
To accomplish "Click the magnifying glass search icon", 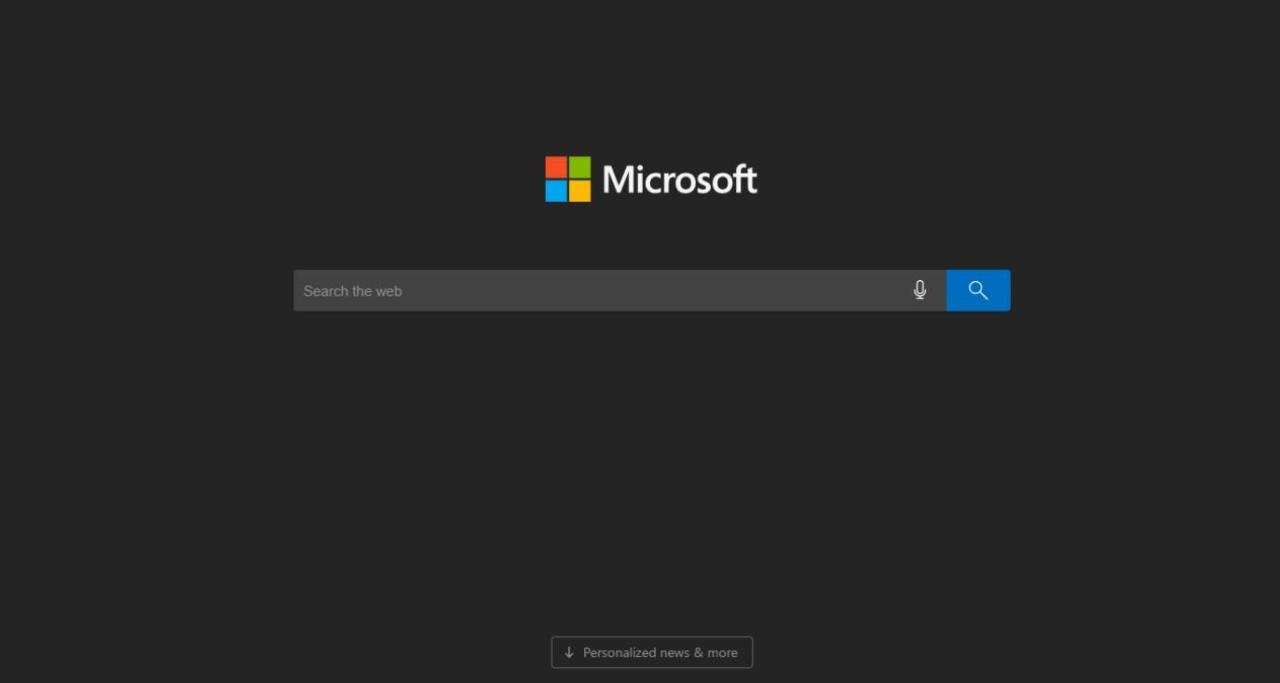I will point(978,290).
